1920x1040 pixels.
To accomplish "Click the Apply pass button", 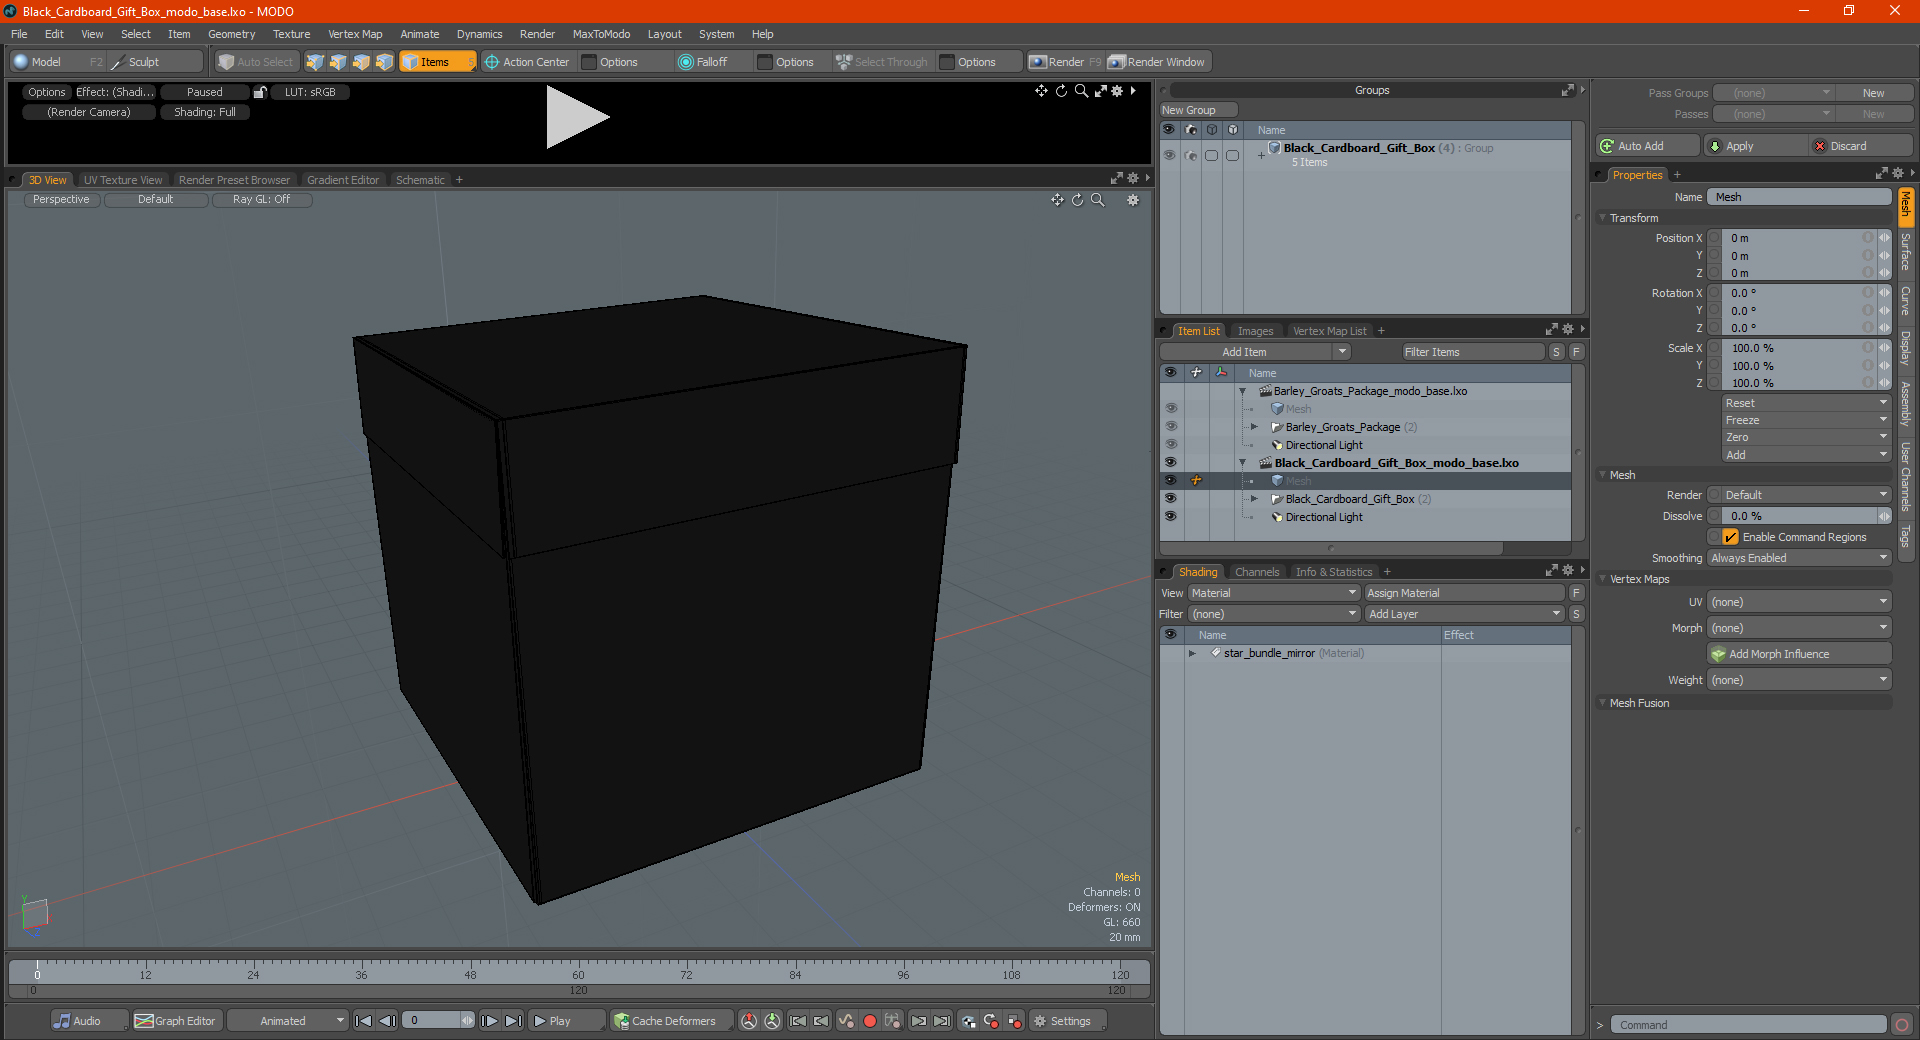I will tap(1755, 146).
